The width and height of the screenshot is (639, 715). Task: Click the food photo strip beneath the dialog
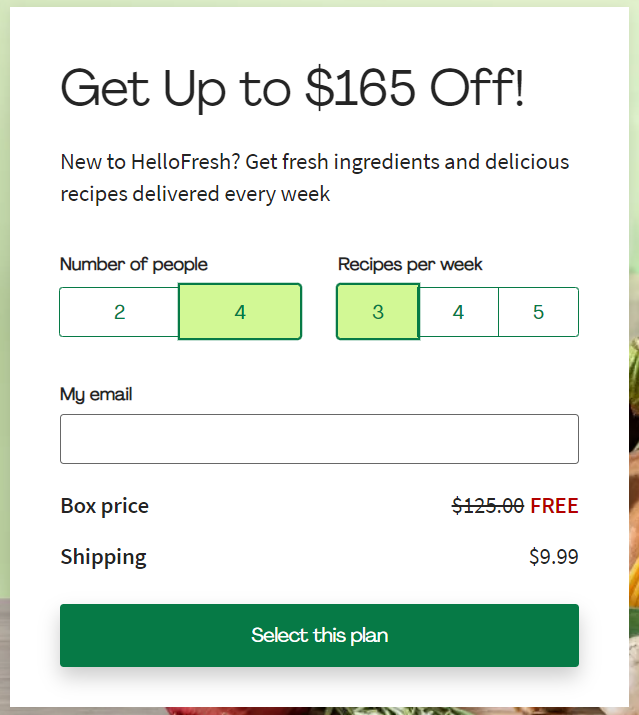(319, 711)
